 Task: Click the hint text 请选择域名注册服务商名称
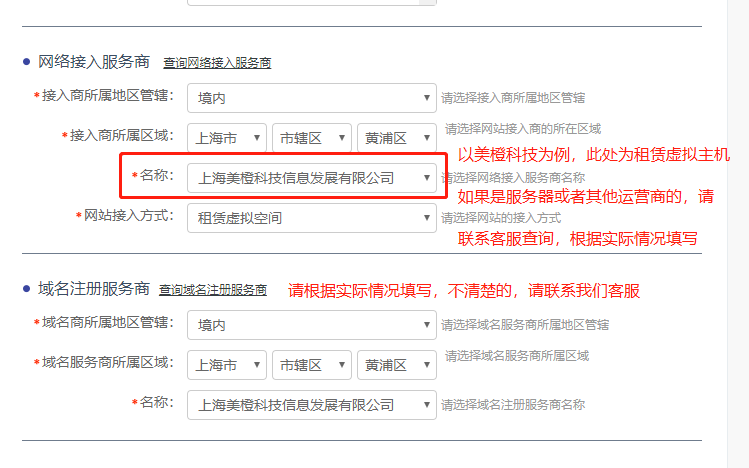[513, 405]
